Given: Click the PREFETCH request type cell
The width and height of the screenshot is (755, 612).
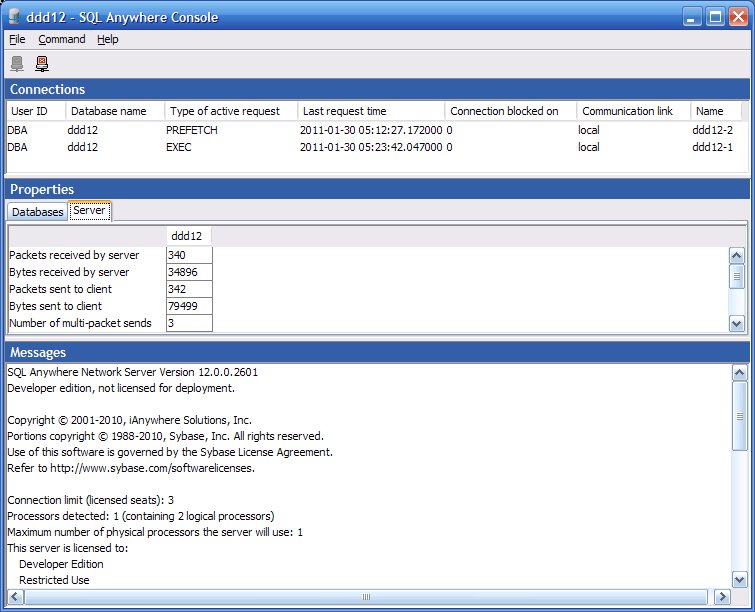Looking at the screenshot, I should tap(192, 130).
